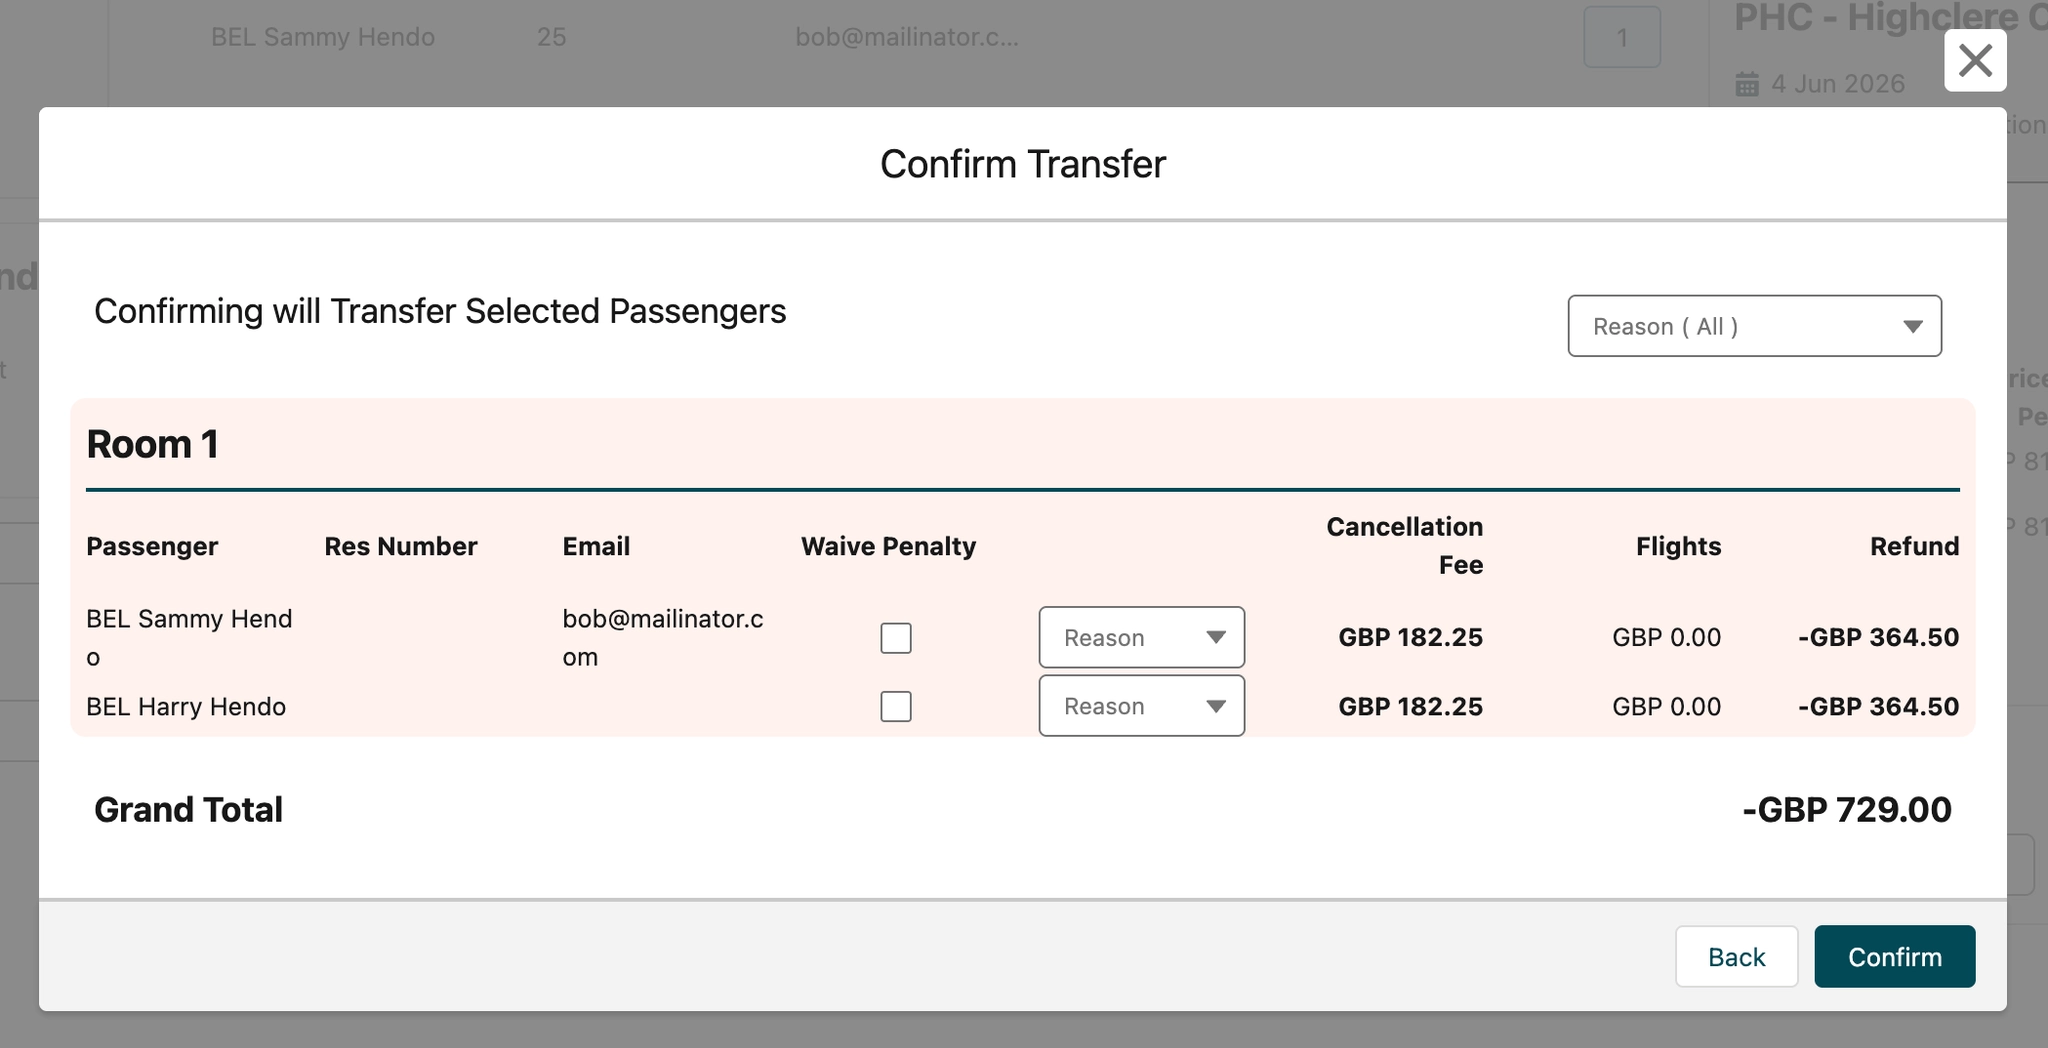The height and width of the screenshot is (1048, 2048).
Task: Click the Confirm Transfer dialog title
Action: (x=1022, y=164)
